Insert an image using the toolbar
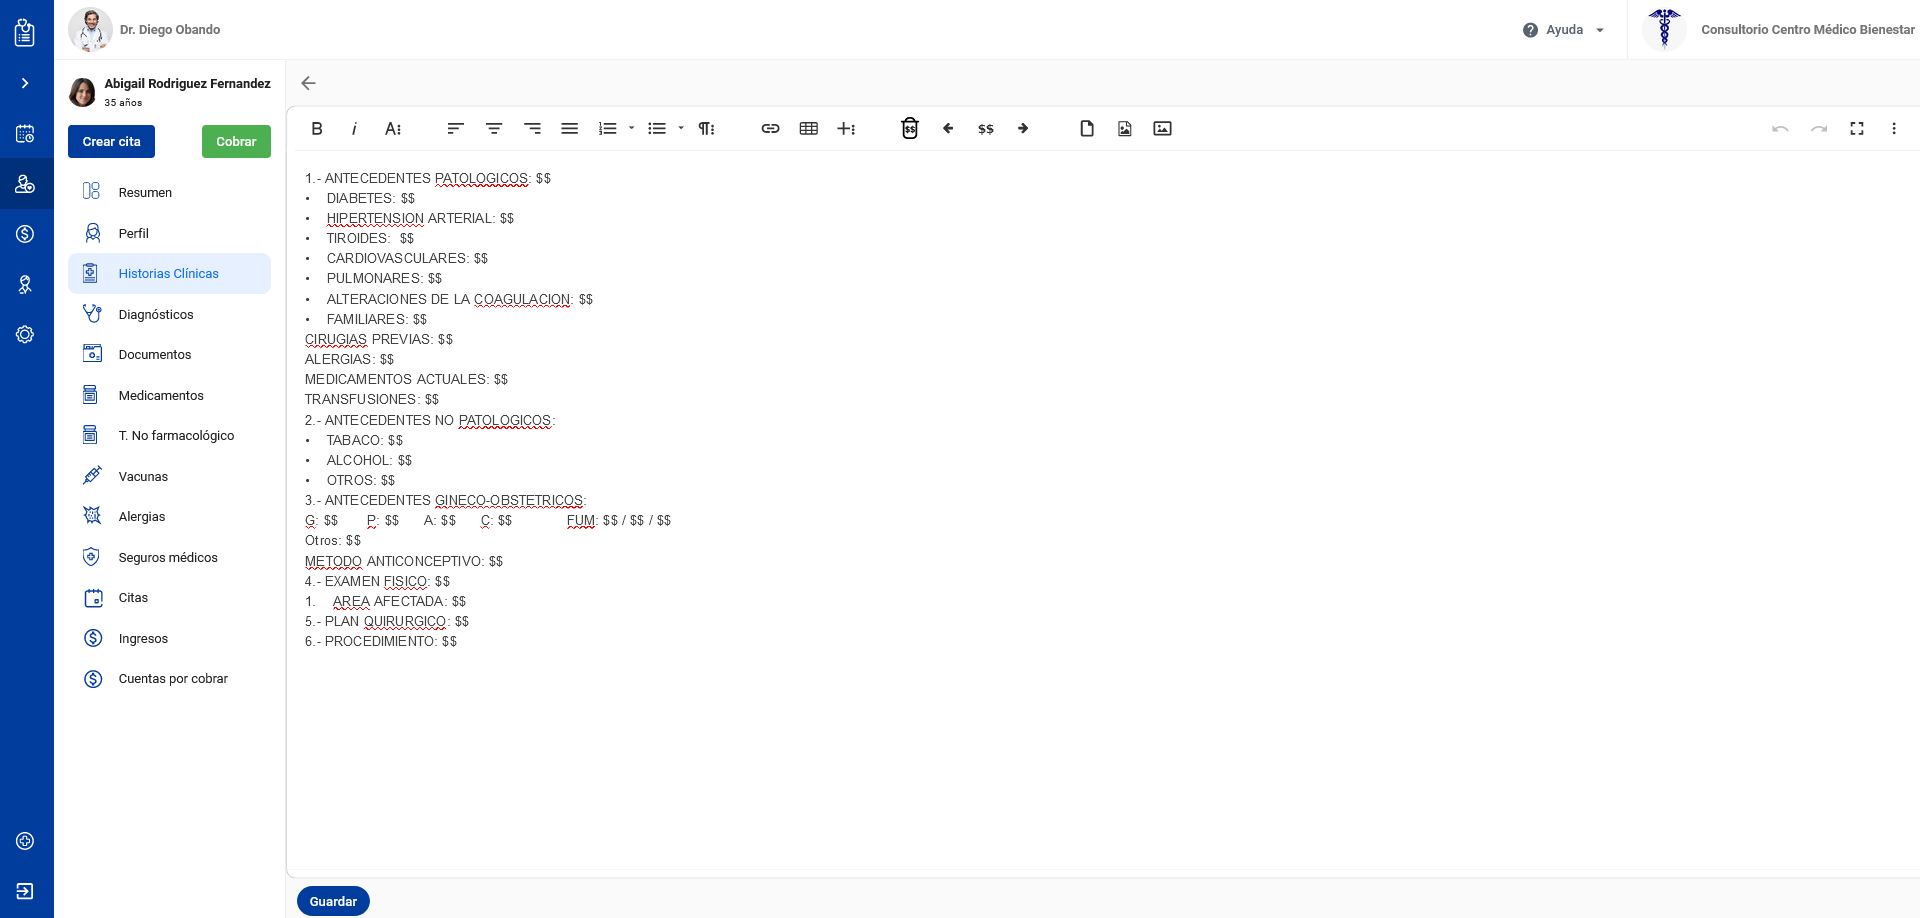Viewport: 1920px width, 918px height. point(1162,128)
